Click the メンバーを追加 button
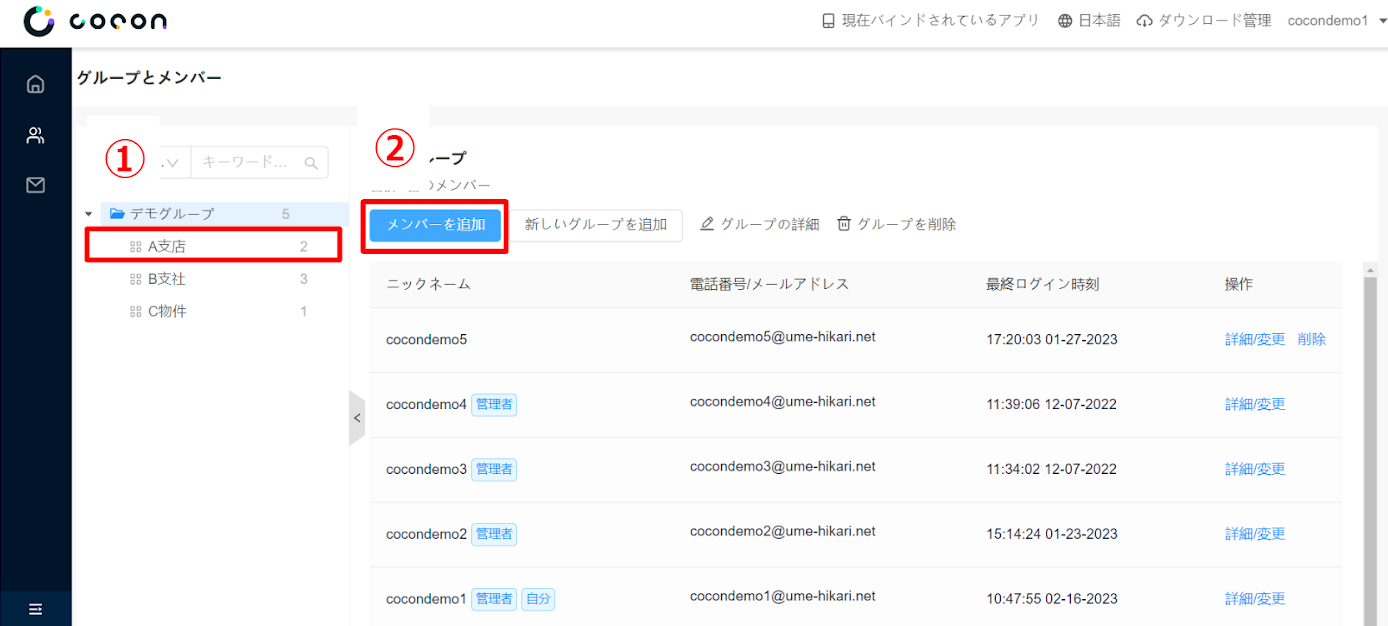Image resolution: width=1388 pixels, height=626 pixels. click(x=435, y=225)
